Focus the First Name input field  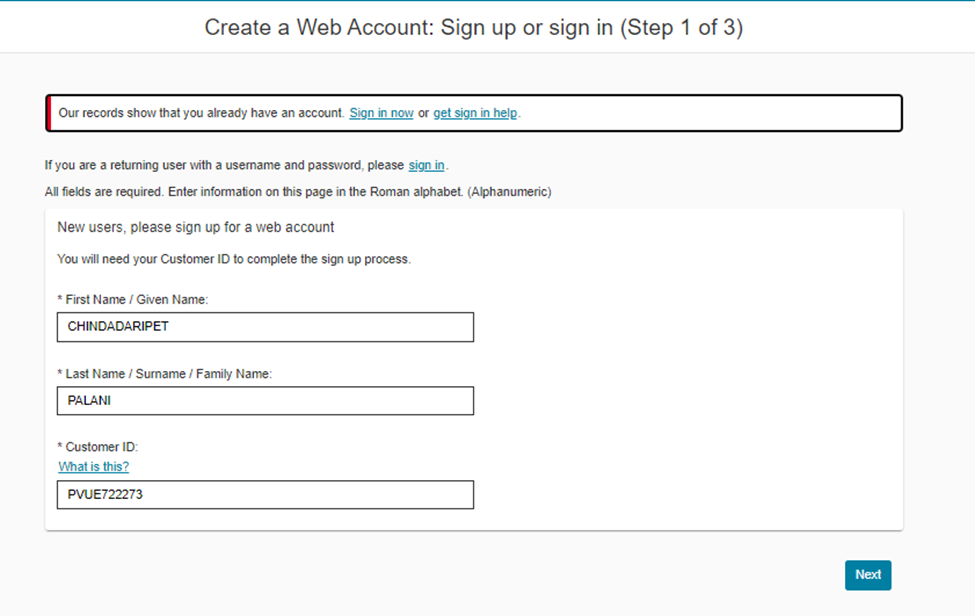pyautogui.click(x=265, y=327)
